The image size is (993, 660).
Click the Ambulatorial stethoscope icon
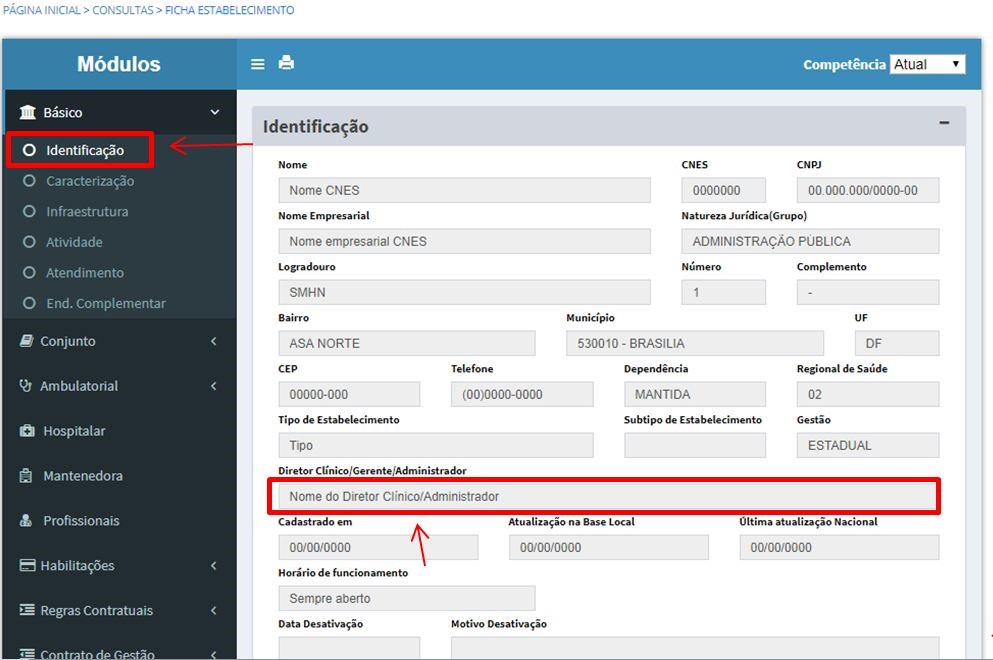coord(27,386)
